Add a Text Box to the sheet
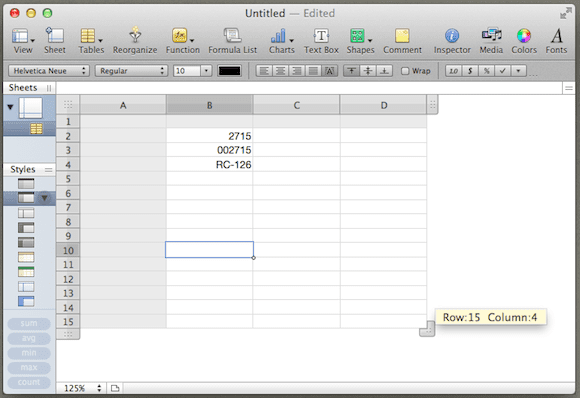This screenshot has height=398, width=580. coord(321,36)
